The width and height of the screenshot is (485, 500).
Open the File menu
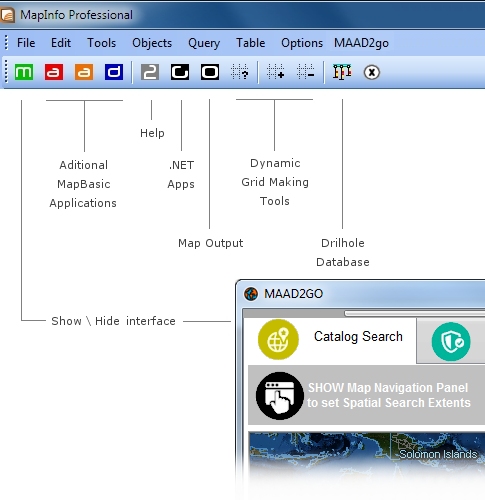[x=26, y=43]
